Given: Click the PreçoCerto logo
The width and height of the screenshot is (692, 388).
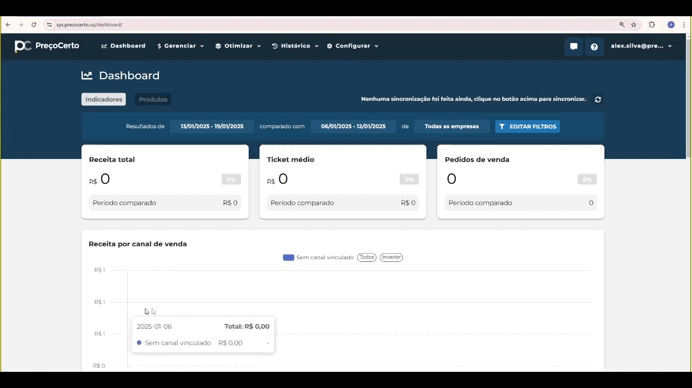Looking at the screenshot, I should [x=47, y=46].
